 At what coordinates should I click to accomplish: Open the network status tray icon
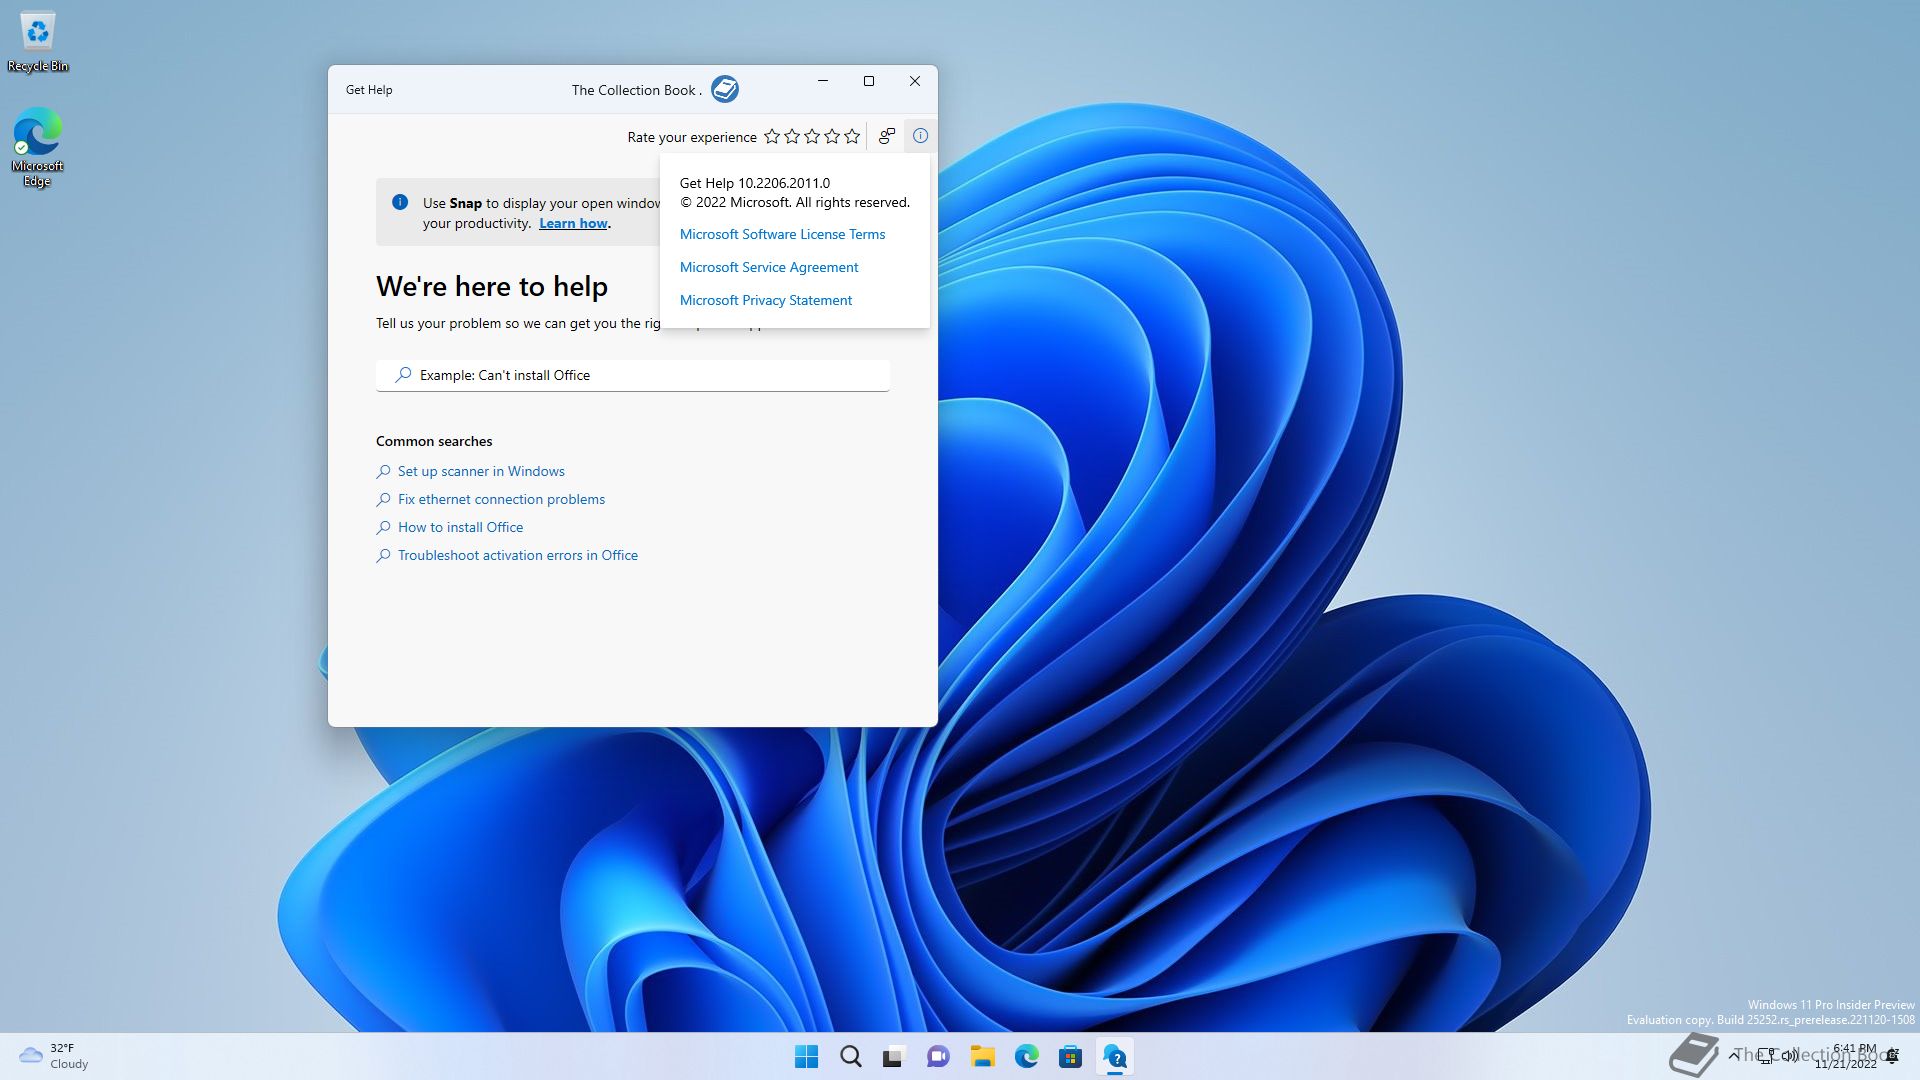1767,1056
